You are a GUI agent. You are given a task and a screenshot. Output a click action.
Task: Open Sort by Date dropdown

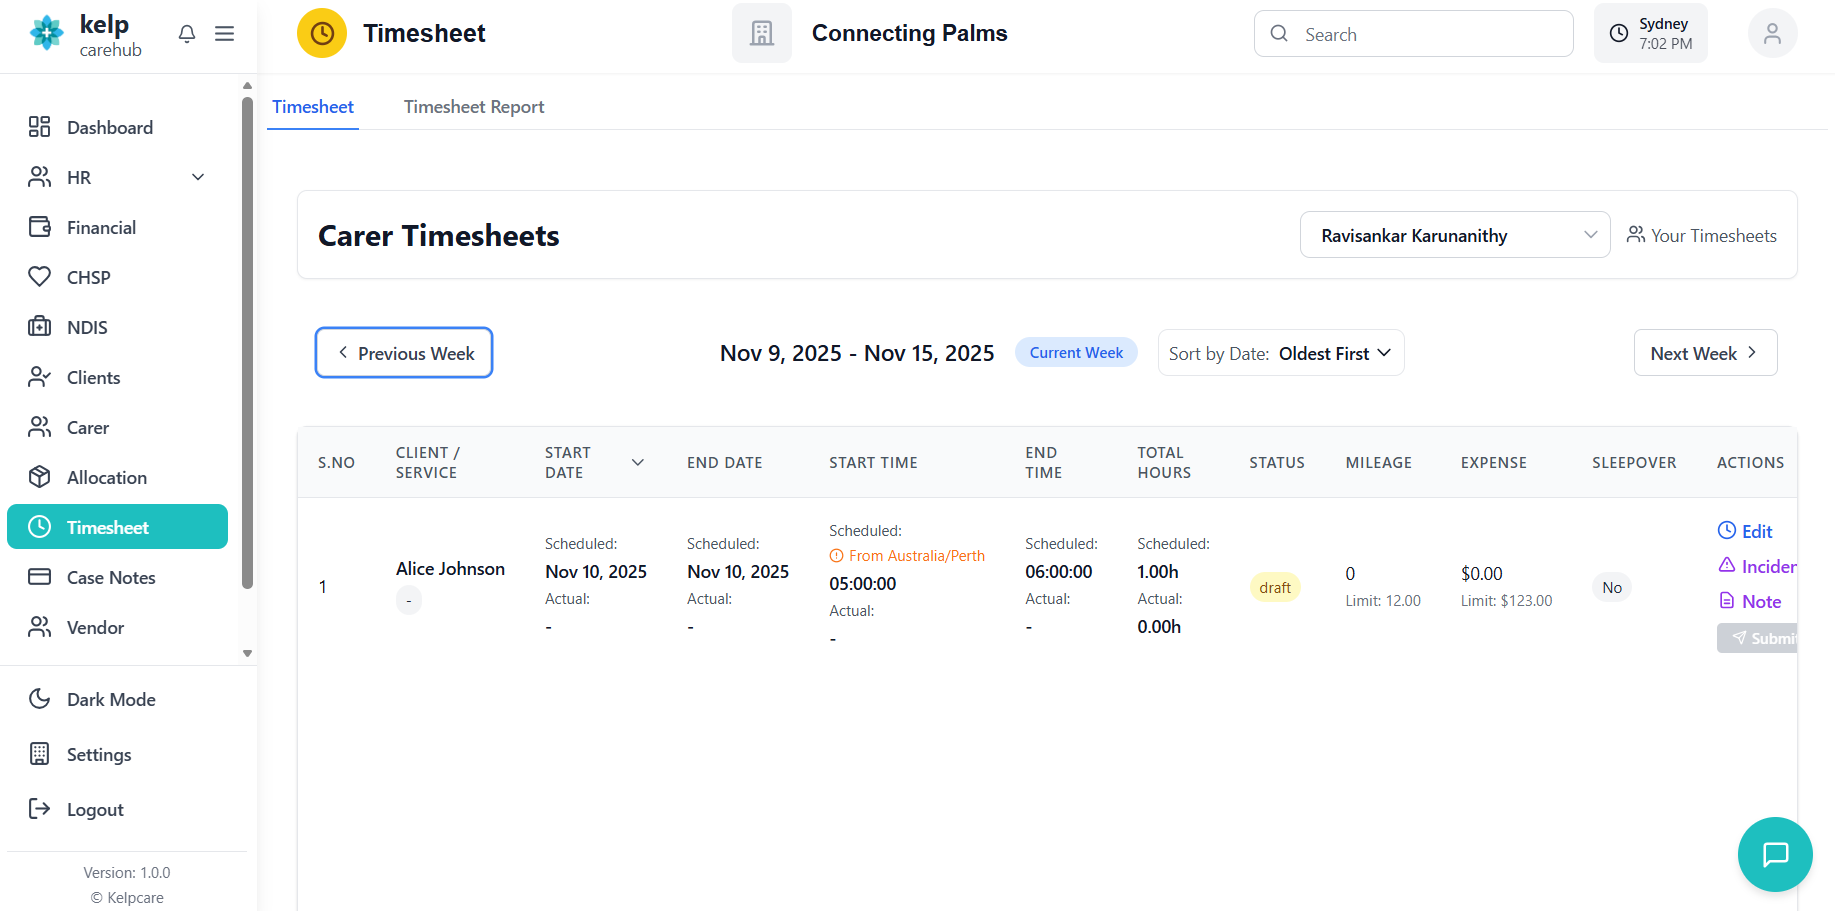point(1280,354)
